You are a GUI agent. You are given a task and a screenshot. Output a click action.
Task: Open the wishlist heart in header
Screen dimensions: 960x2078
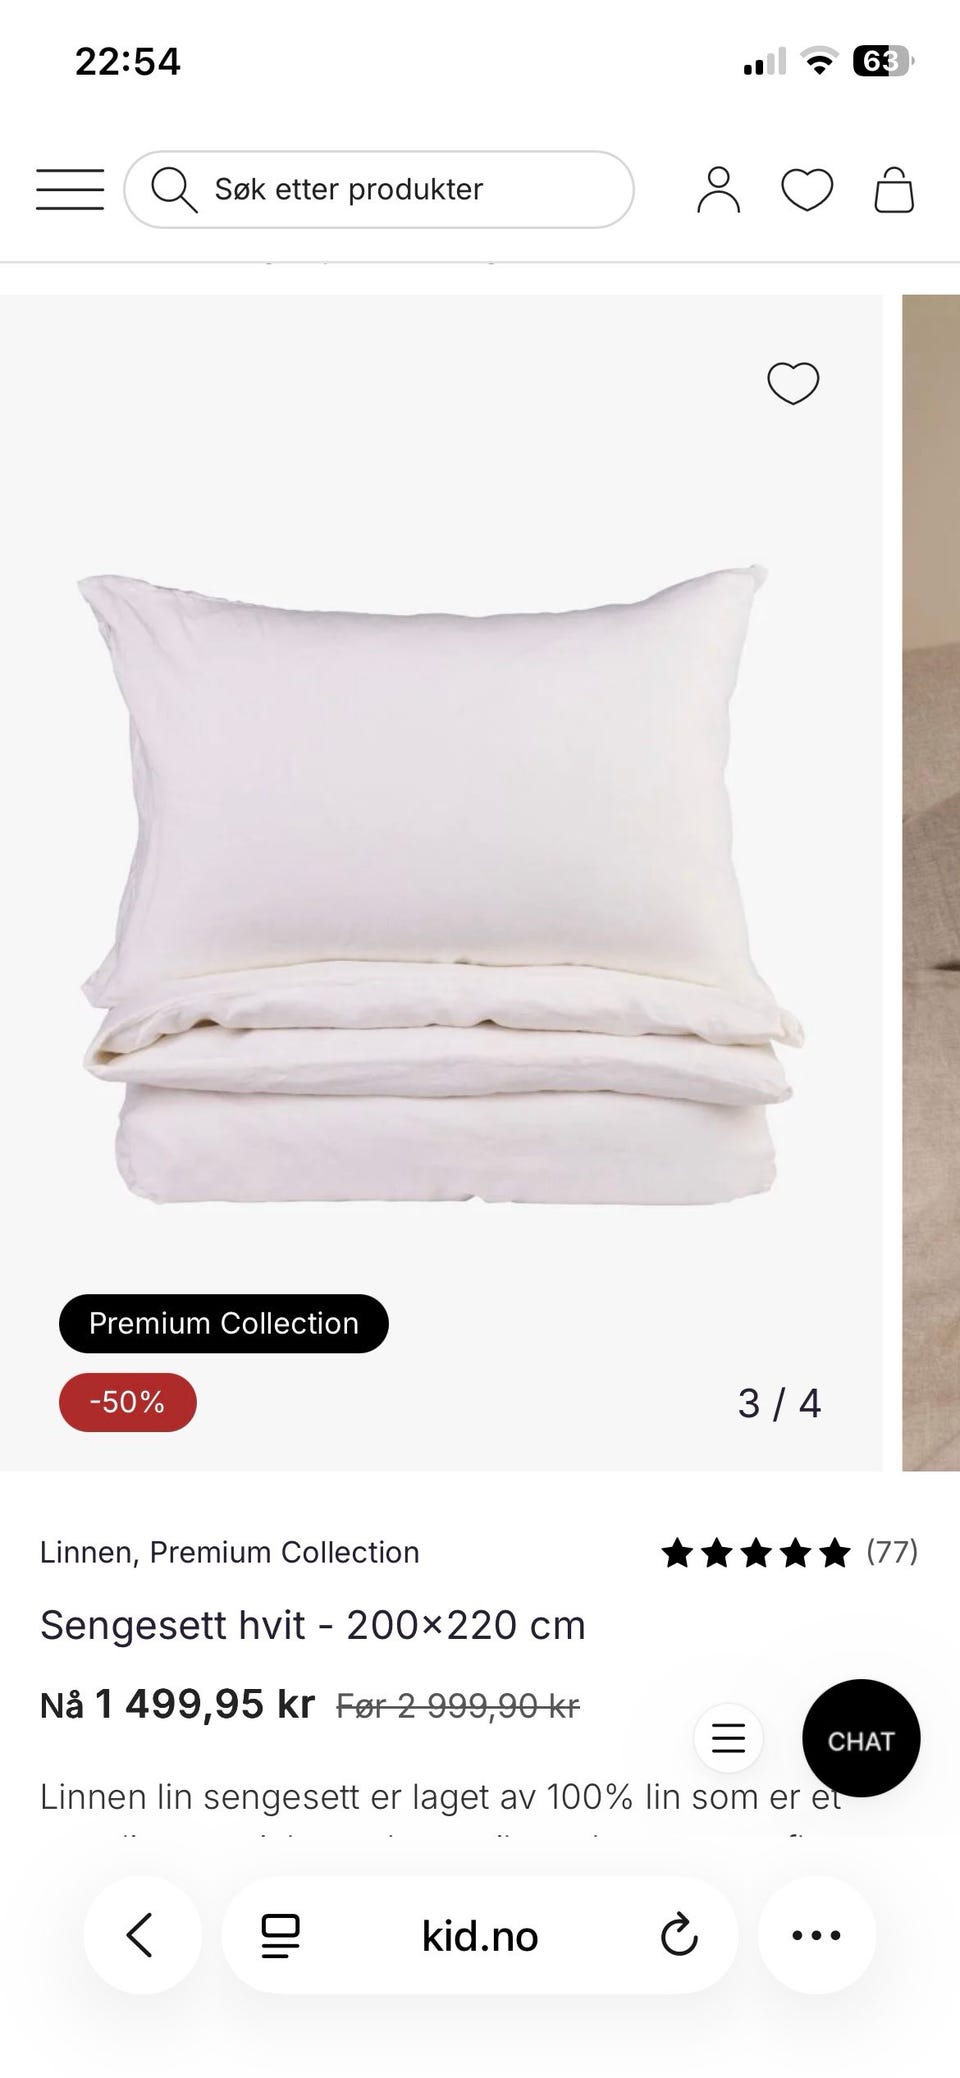[807, 190]
